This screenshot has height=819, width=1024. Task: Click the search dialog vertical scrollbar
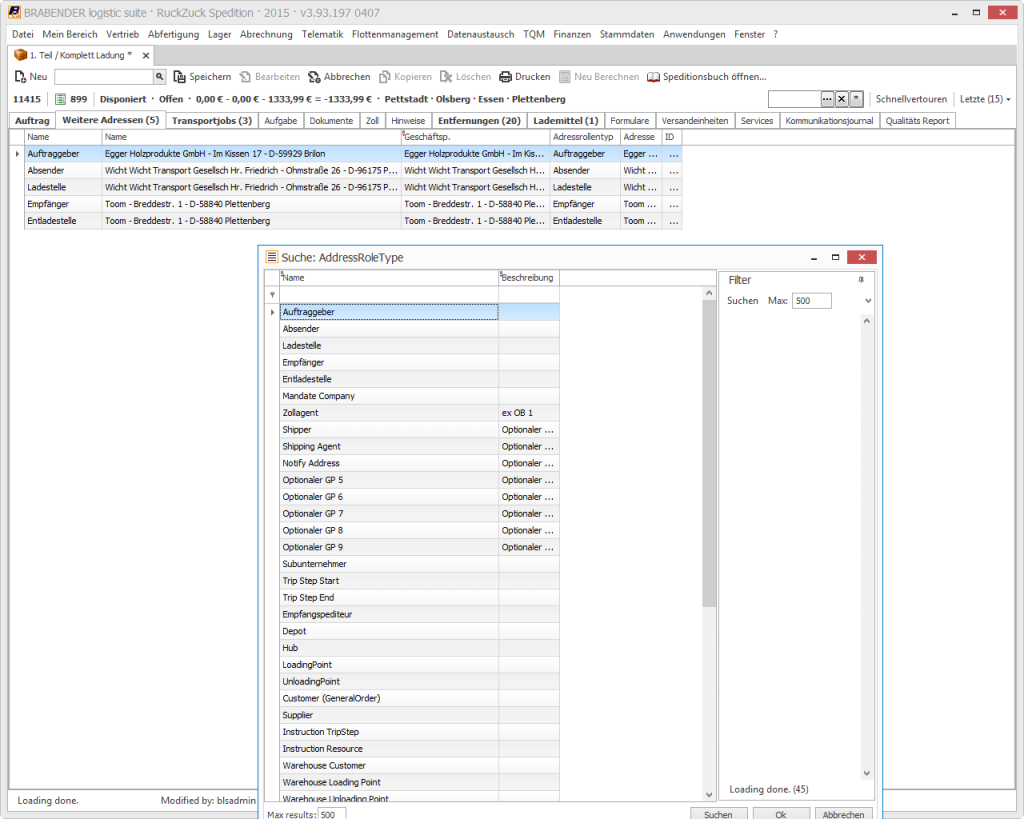coord(709,450)
